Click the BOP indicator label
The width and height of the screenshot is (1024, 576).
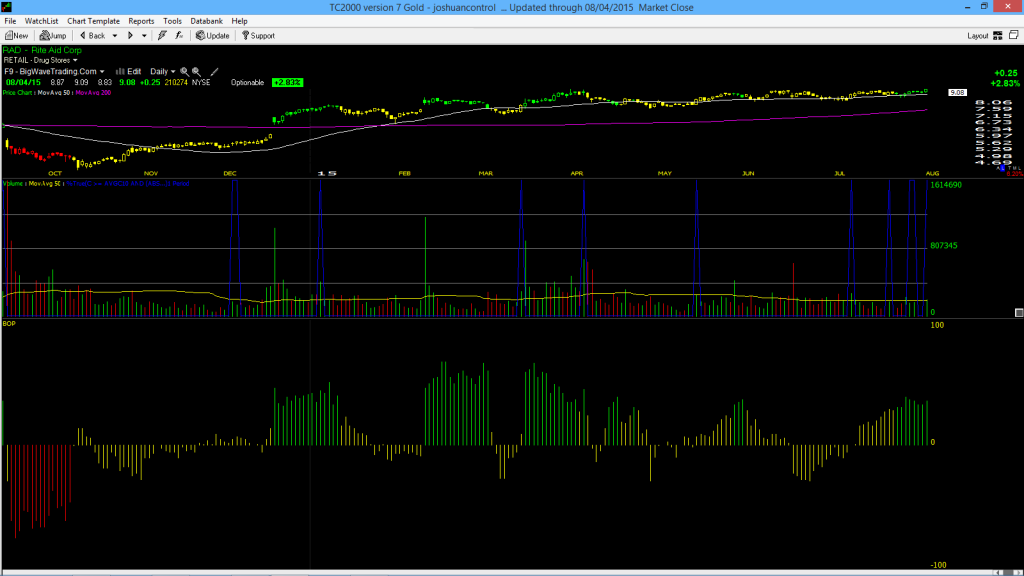tap(9, 324)
